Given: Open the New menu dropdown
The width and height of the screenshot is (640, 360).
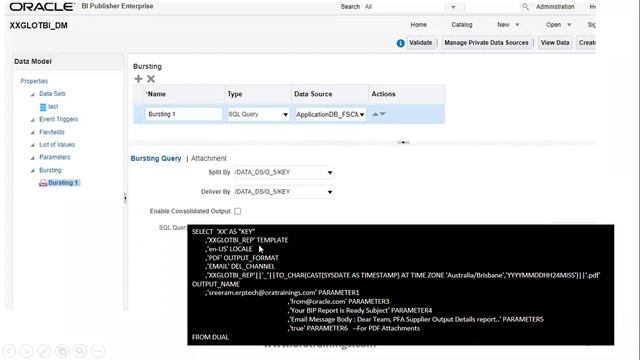Looking at the screenshot, I should tap(517, 25).
